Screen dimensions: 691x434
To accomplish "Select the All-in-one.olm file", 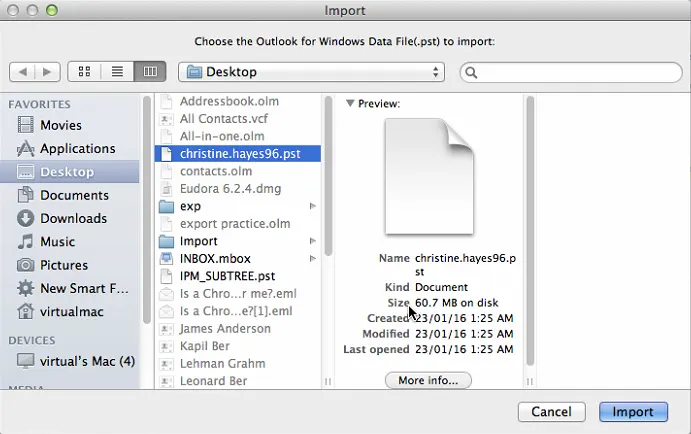I will coord(238,136).
